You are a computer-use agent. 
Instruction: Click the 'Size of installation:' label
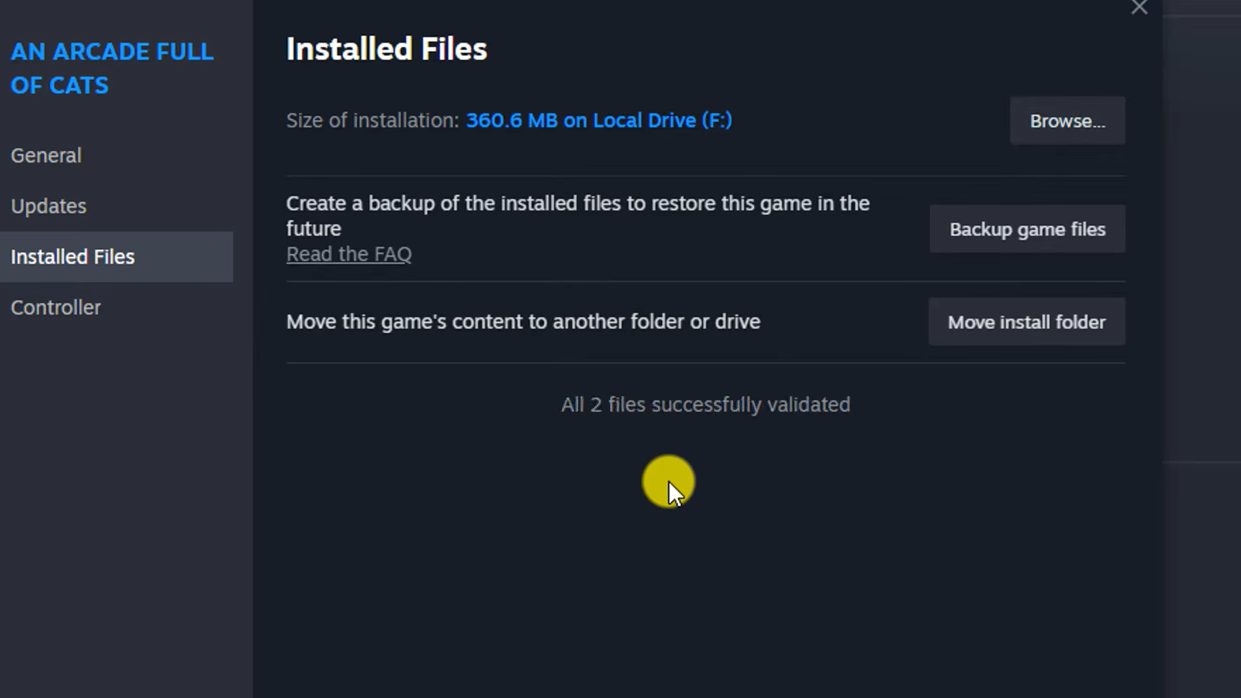coord(372,121)
